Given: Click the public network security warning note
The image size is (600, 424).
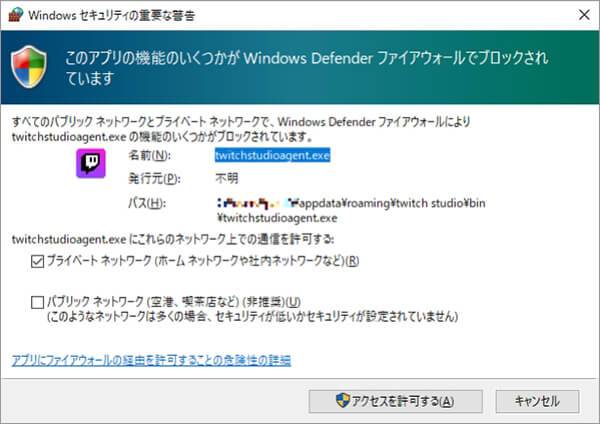Looking at the screenshot, I should pyautogui.click(x=253, y=316).
